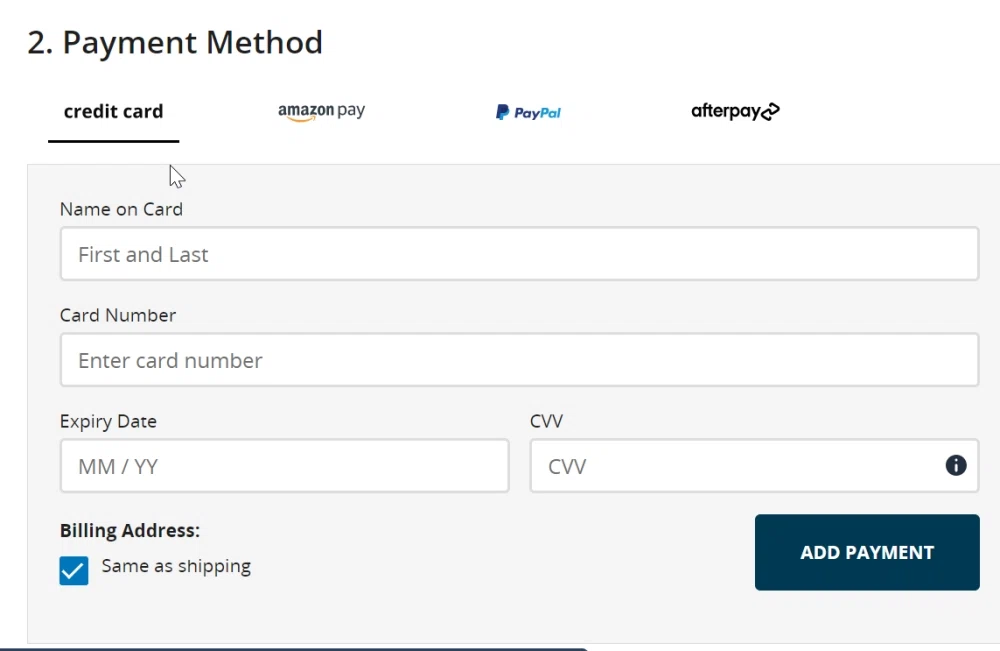This screenshot has height=651, width=1000.
Task: Switch to the credit card tab
Action: pos(112,111)
